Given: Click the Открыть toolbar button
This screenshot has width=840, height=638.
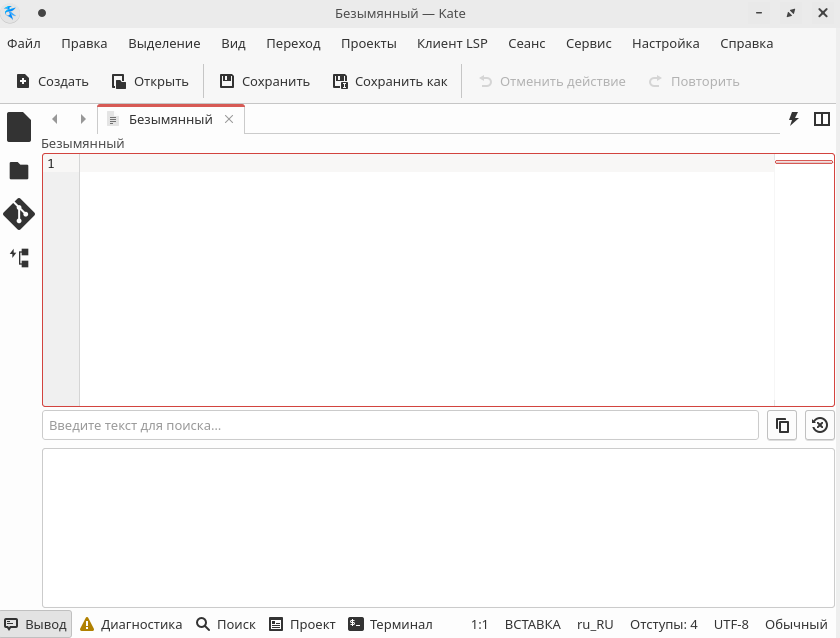Looking at the screenshot, I should pos(150,81).
